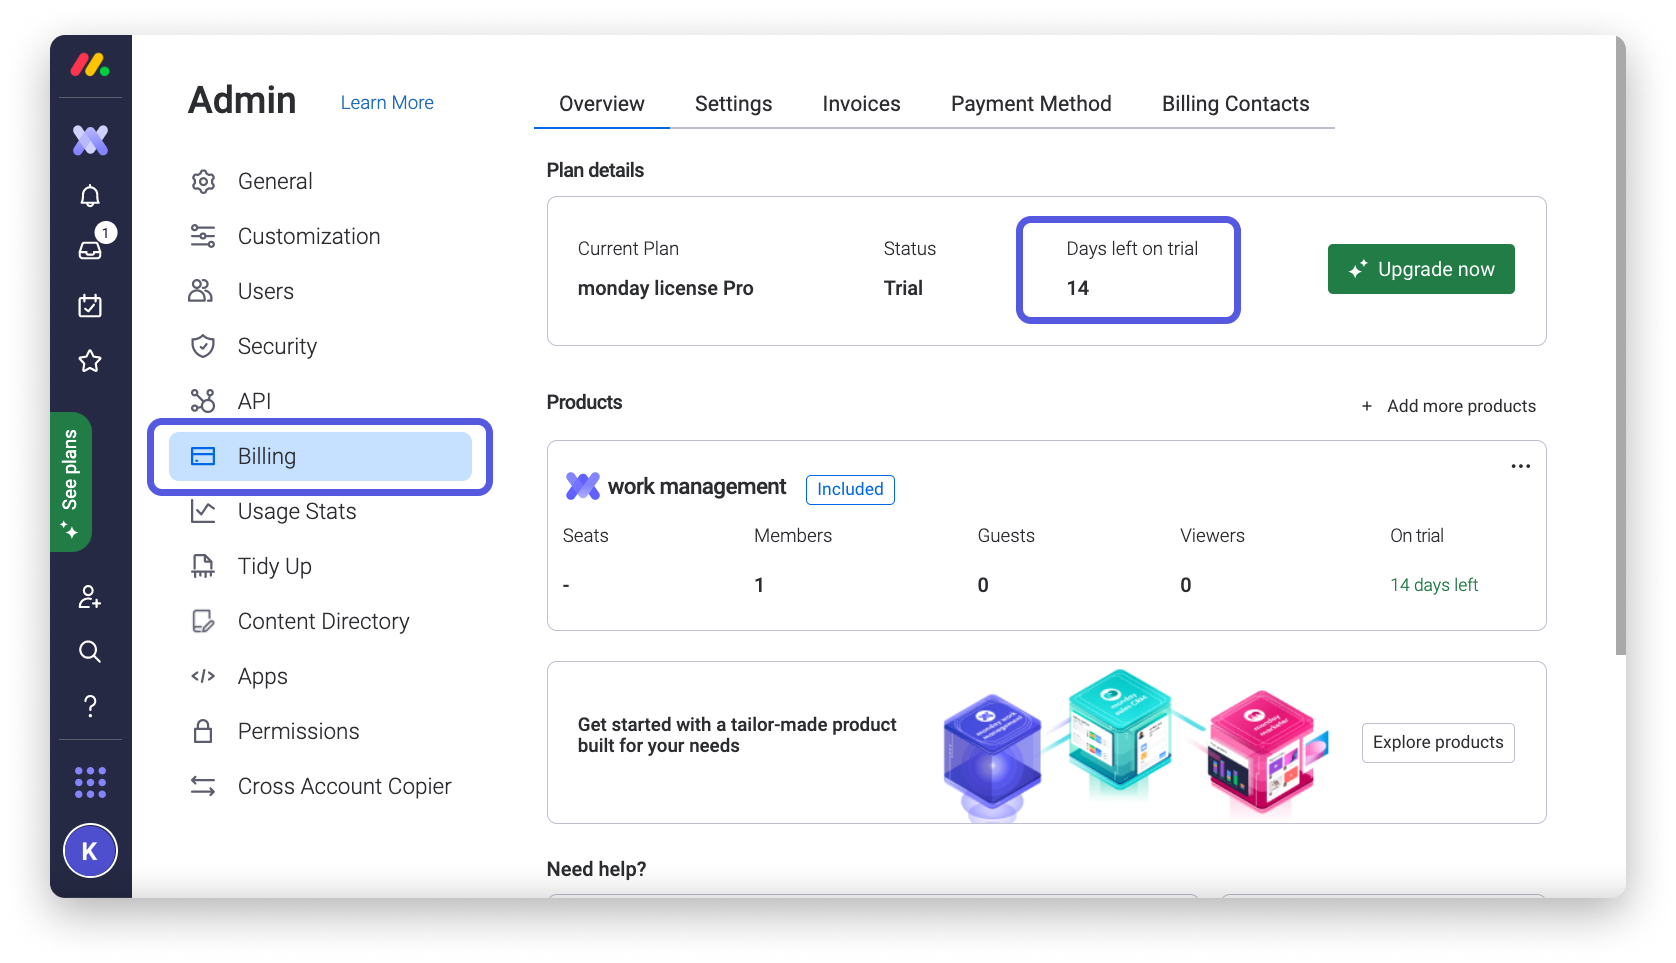Follow the Learn More link
Screen dimensions: 1676x963
(387, 103)
